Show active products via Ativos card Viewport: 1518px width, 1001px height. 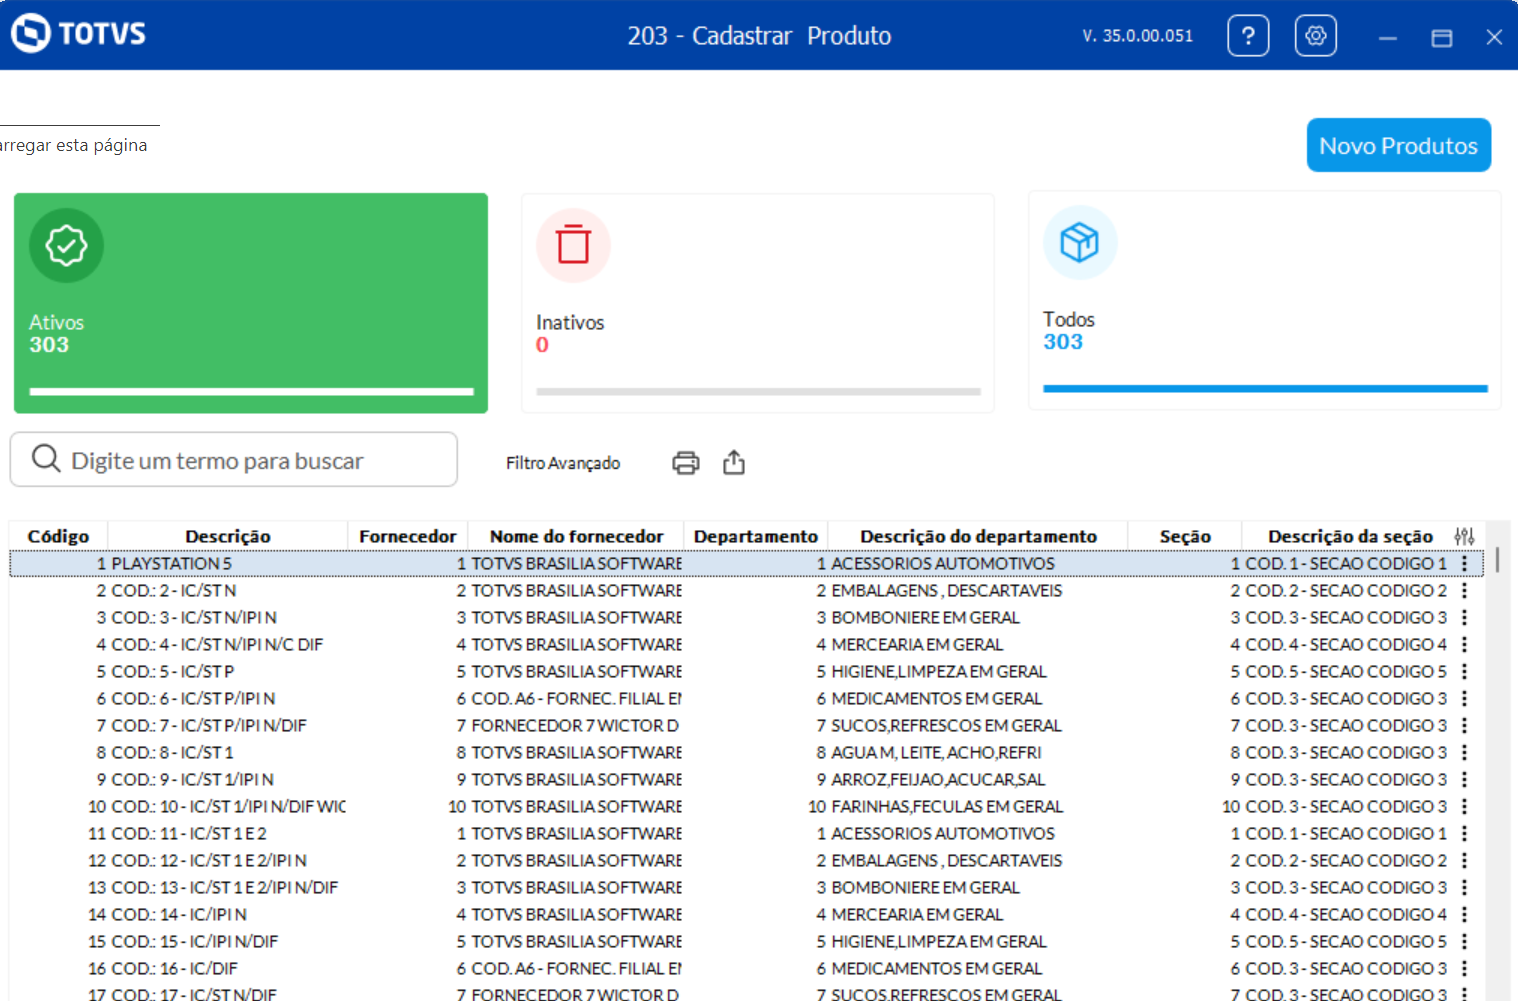pyautogui.click(x=251, y=303)
